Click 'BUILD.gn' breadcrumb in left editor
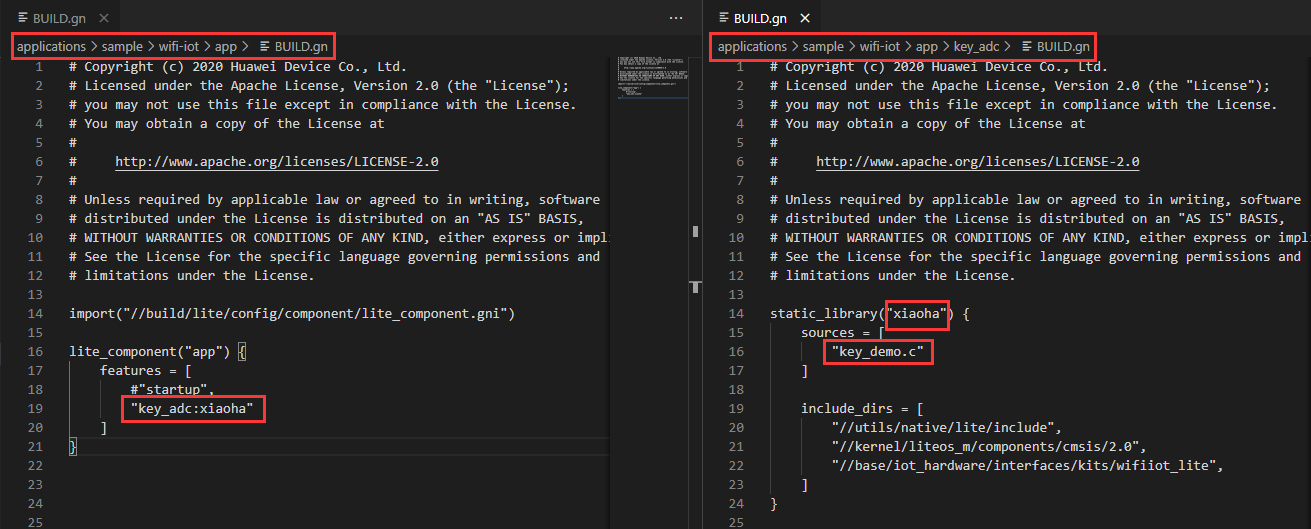The height and width of the screenshot is (529, 1311). [301, 46]
